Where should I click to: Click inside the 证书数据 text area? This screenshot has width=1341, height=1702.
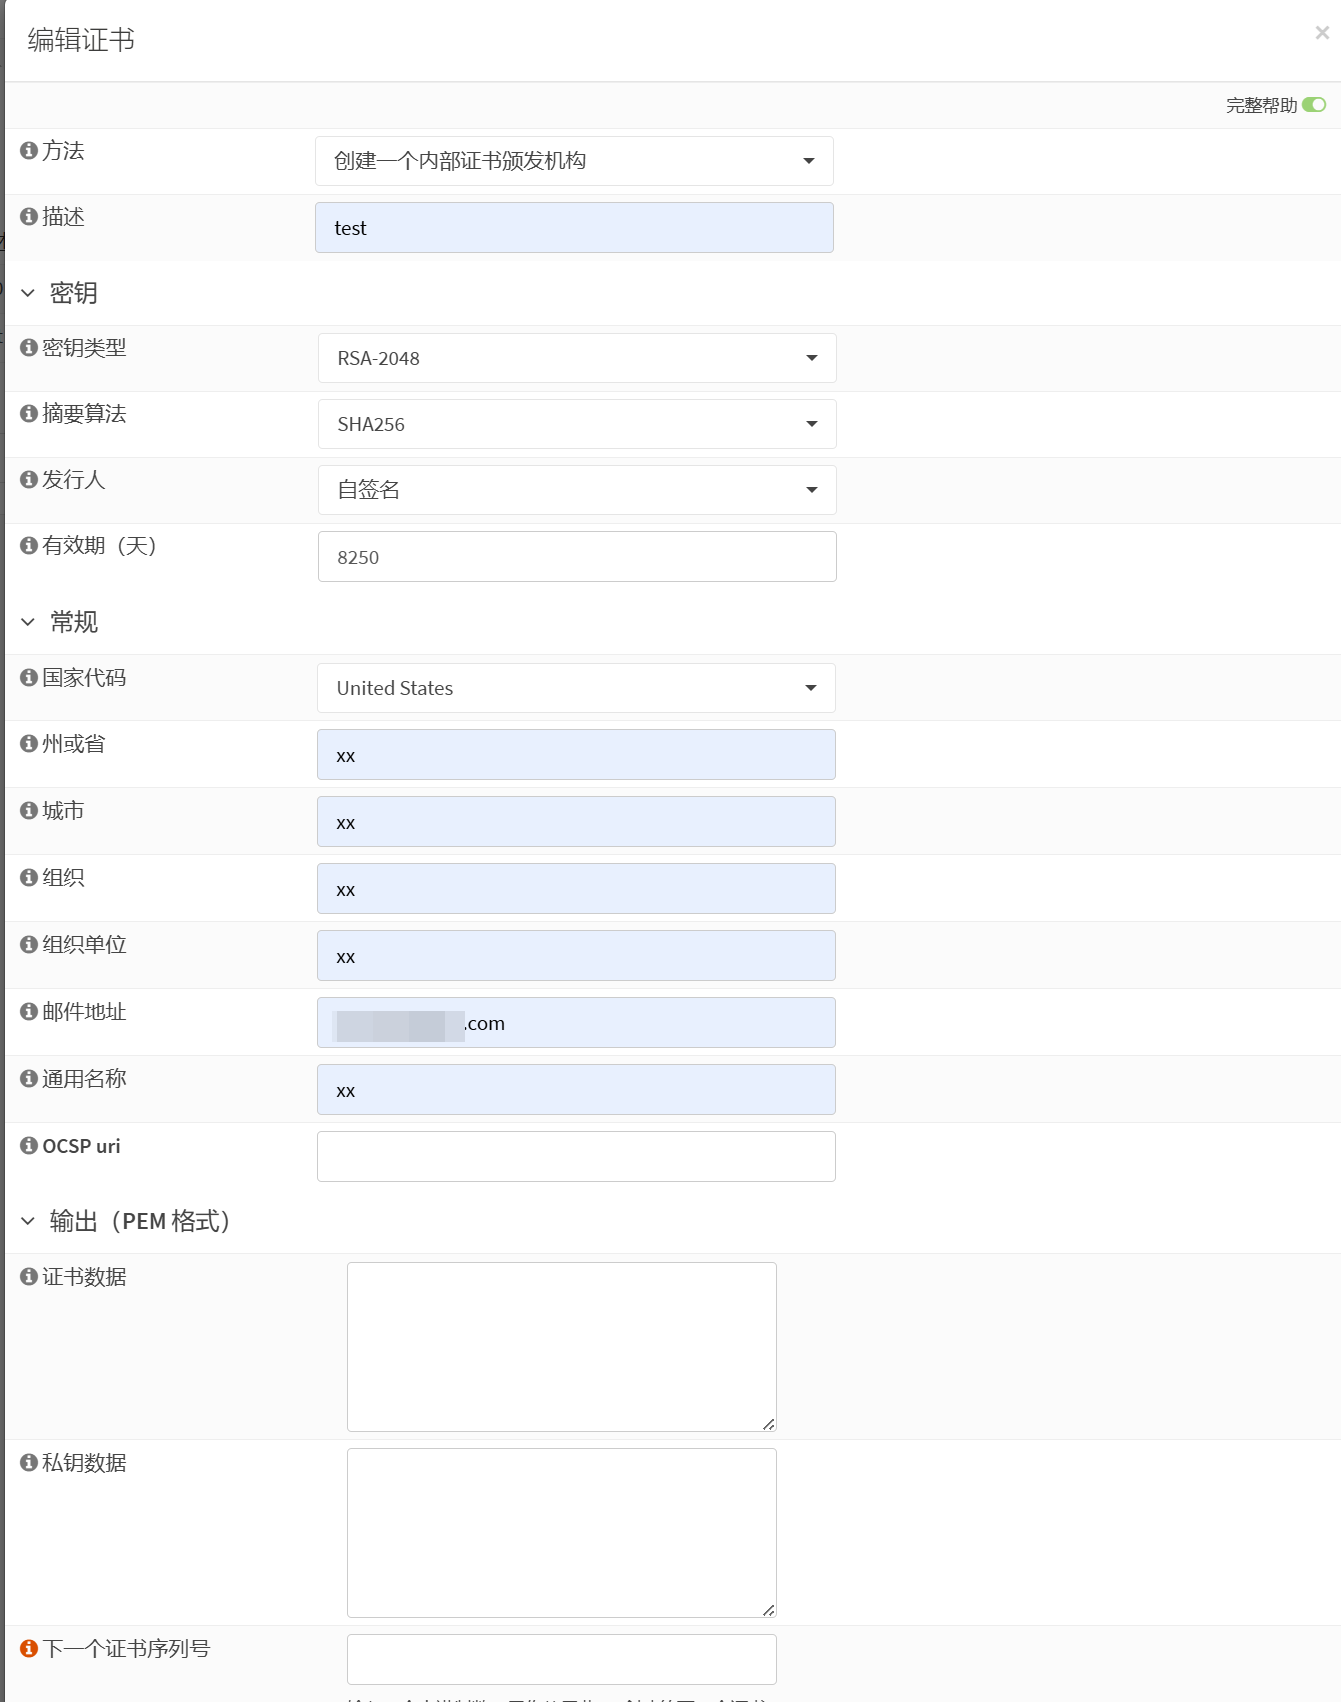coord(561,1346)
